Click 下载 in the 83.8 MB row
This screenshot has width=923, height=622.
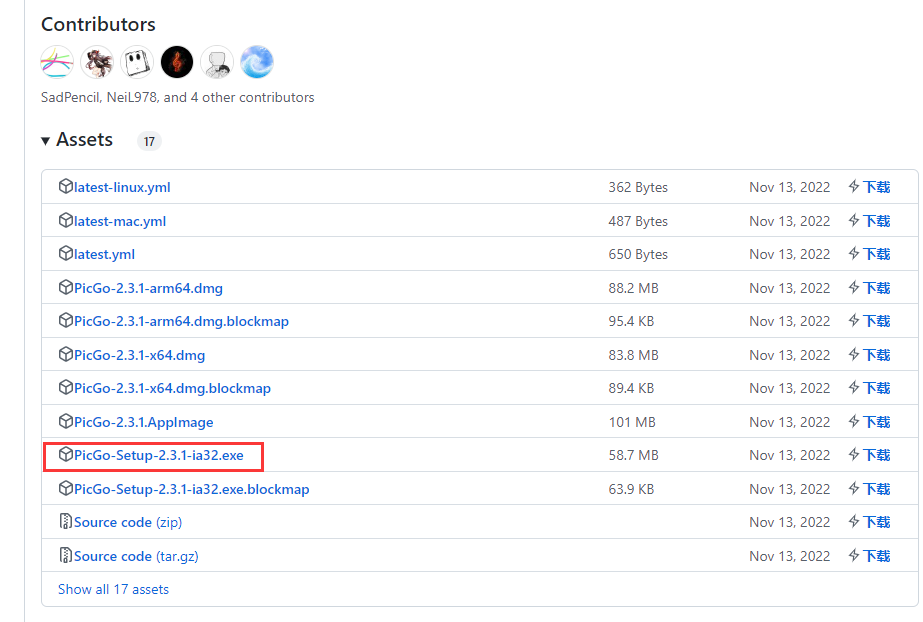[876, 355]
